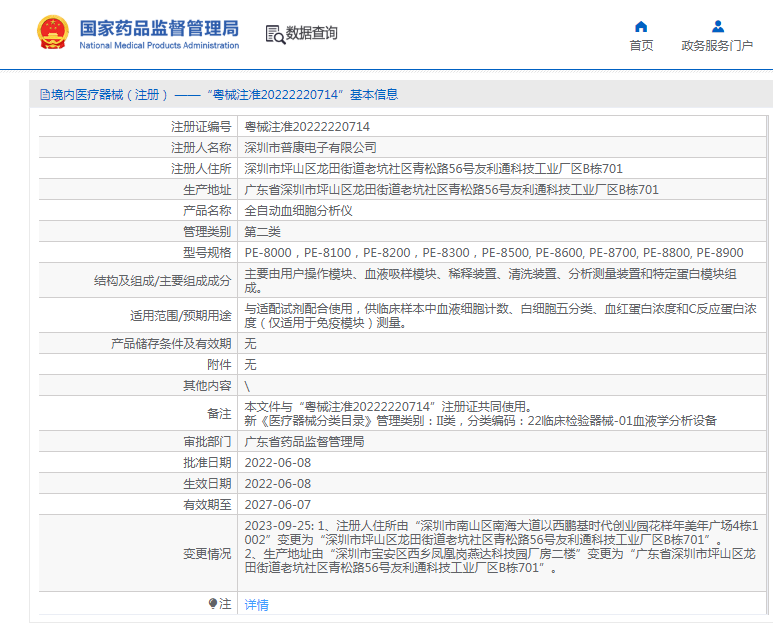Go to 首页 text link
This screenshot has width=773, height=624.
click(x=641, y=45)
